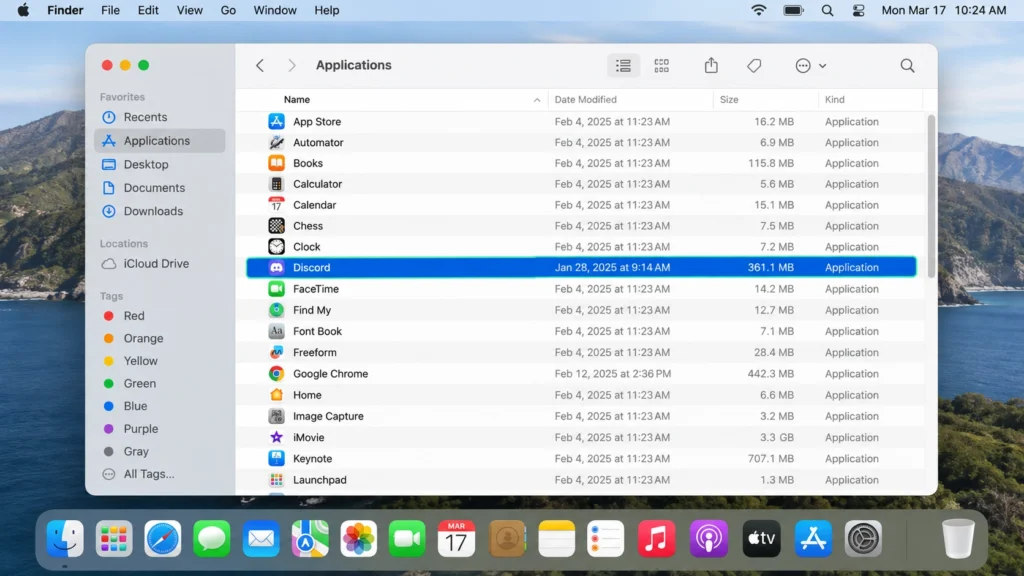Select the Chess app icon
The width and height of the screenshot is (1024, 576).
(x=276, y=226)
